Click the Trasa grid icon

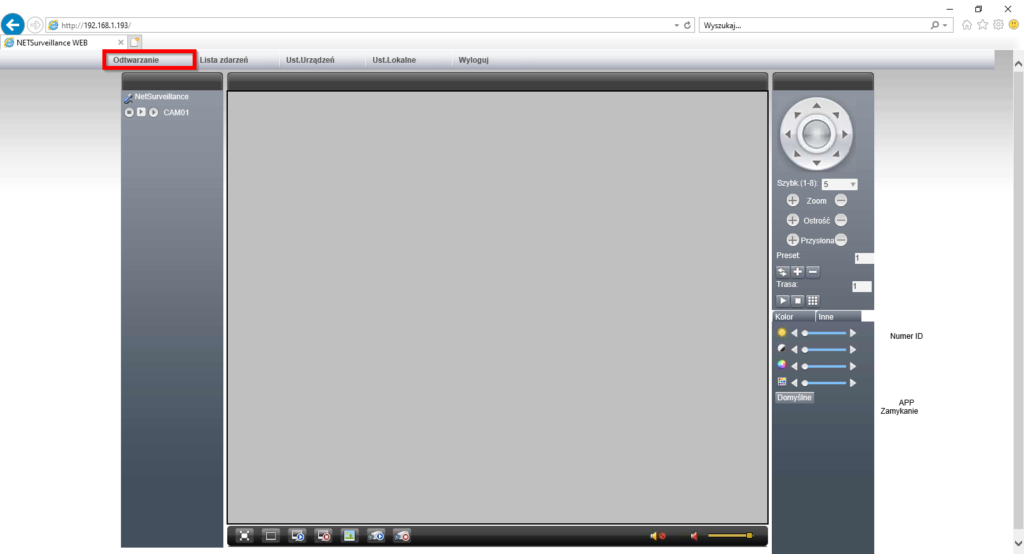(813, 300)
